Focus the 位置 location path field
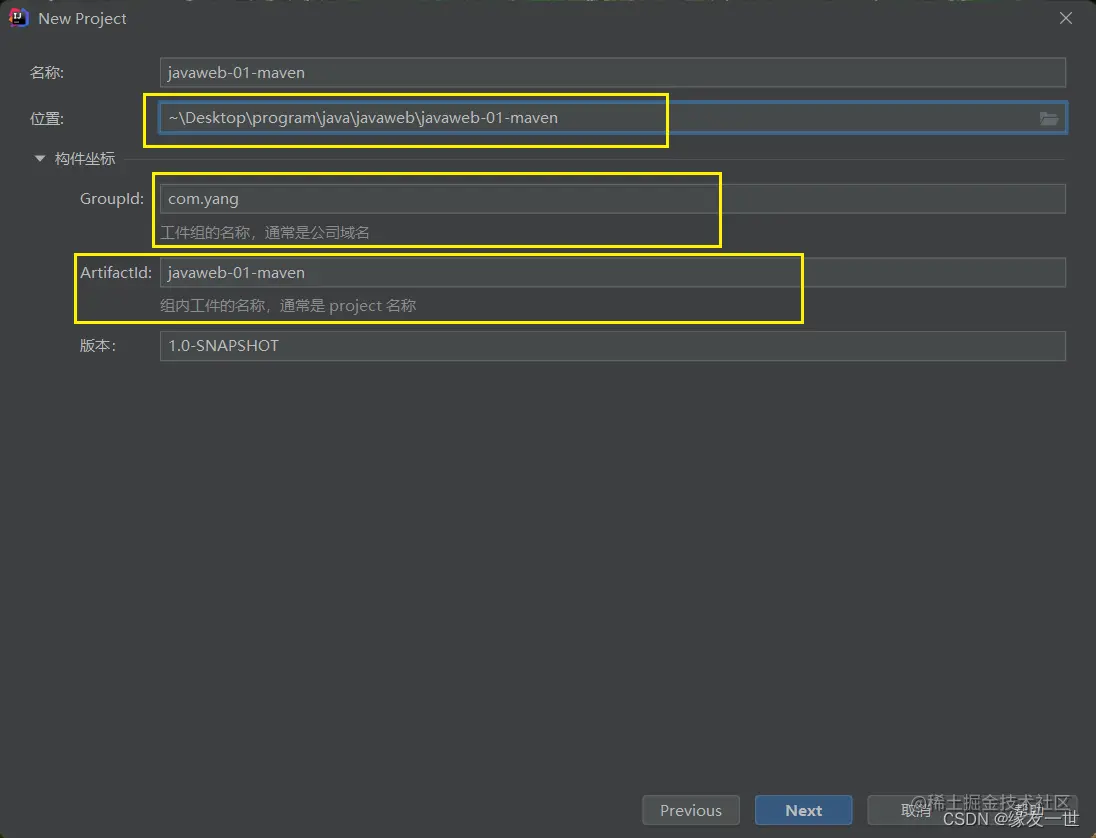1096x838 pixels. tap(612, 118)
